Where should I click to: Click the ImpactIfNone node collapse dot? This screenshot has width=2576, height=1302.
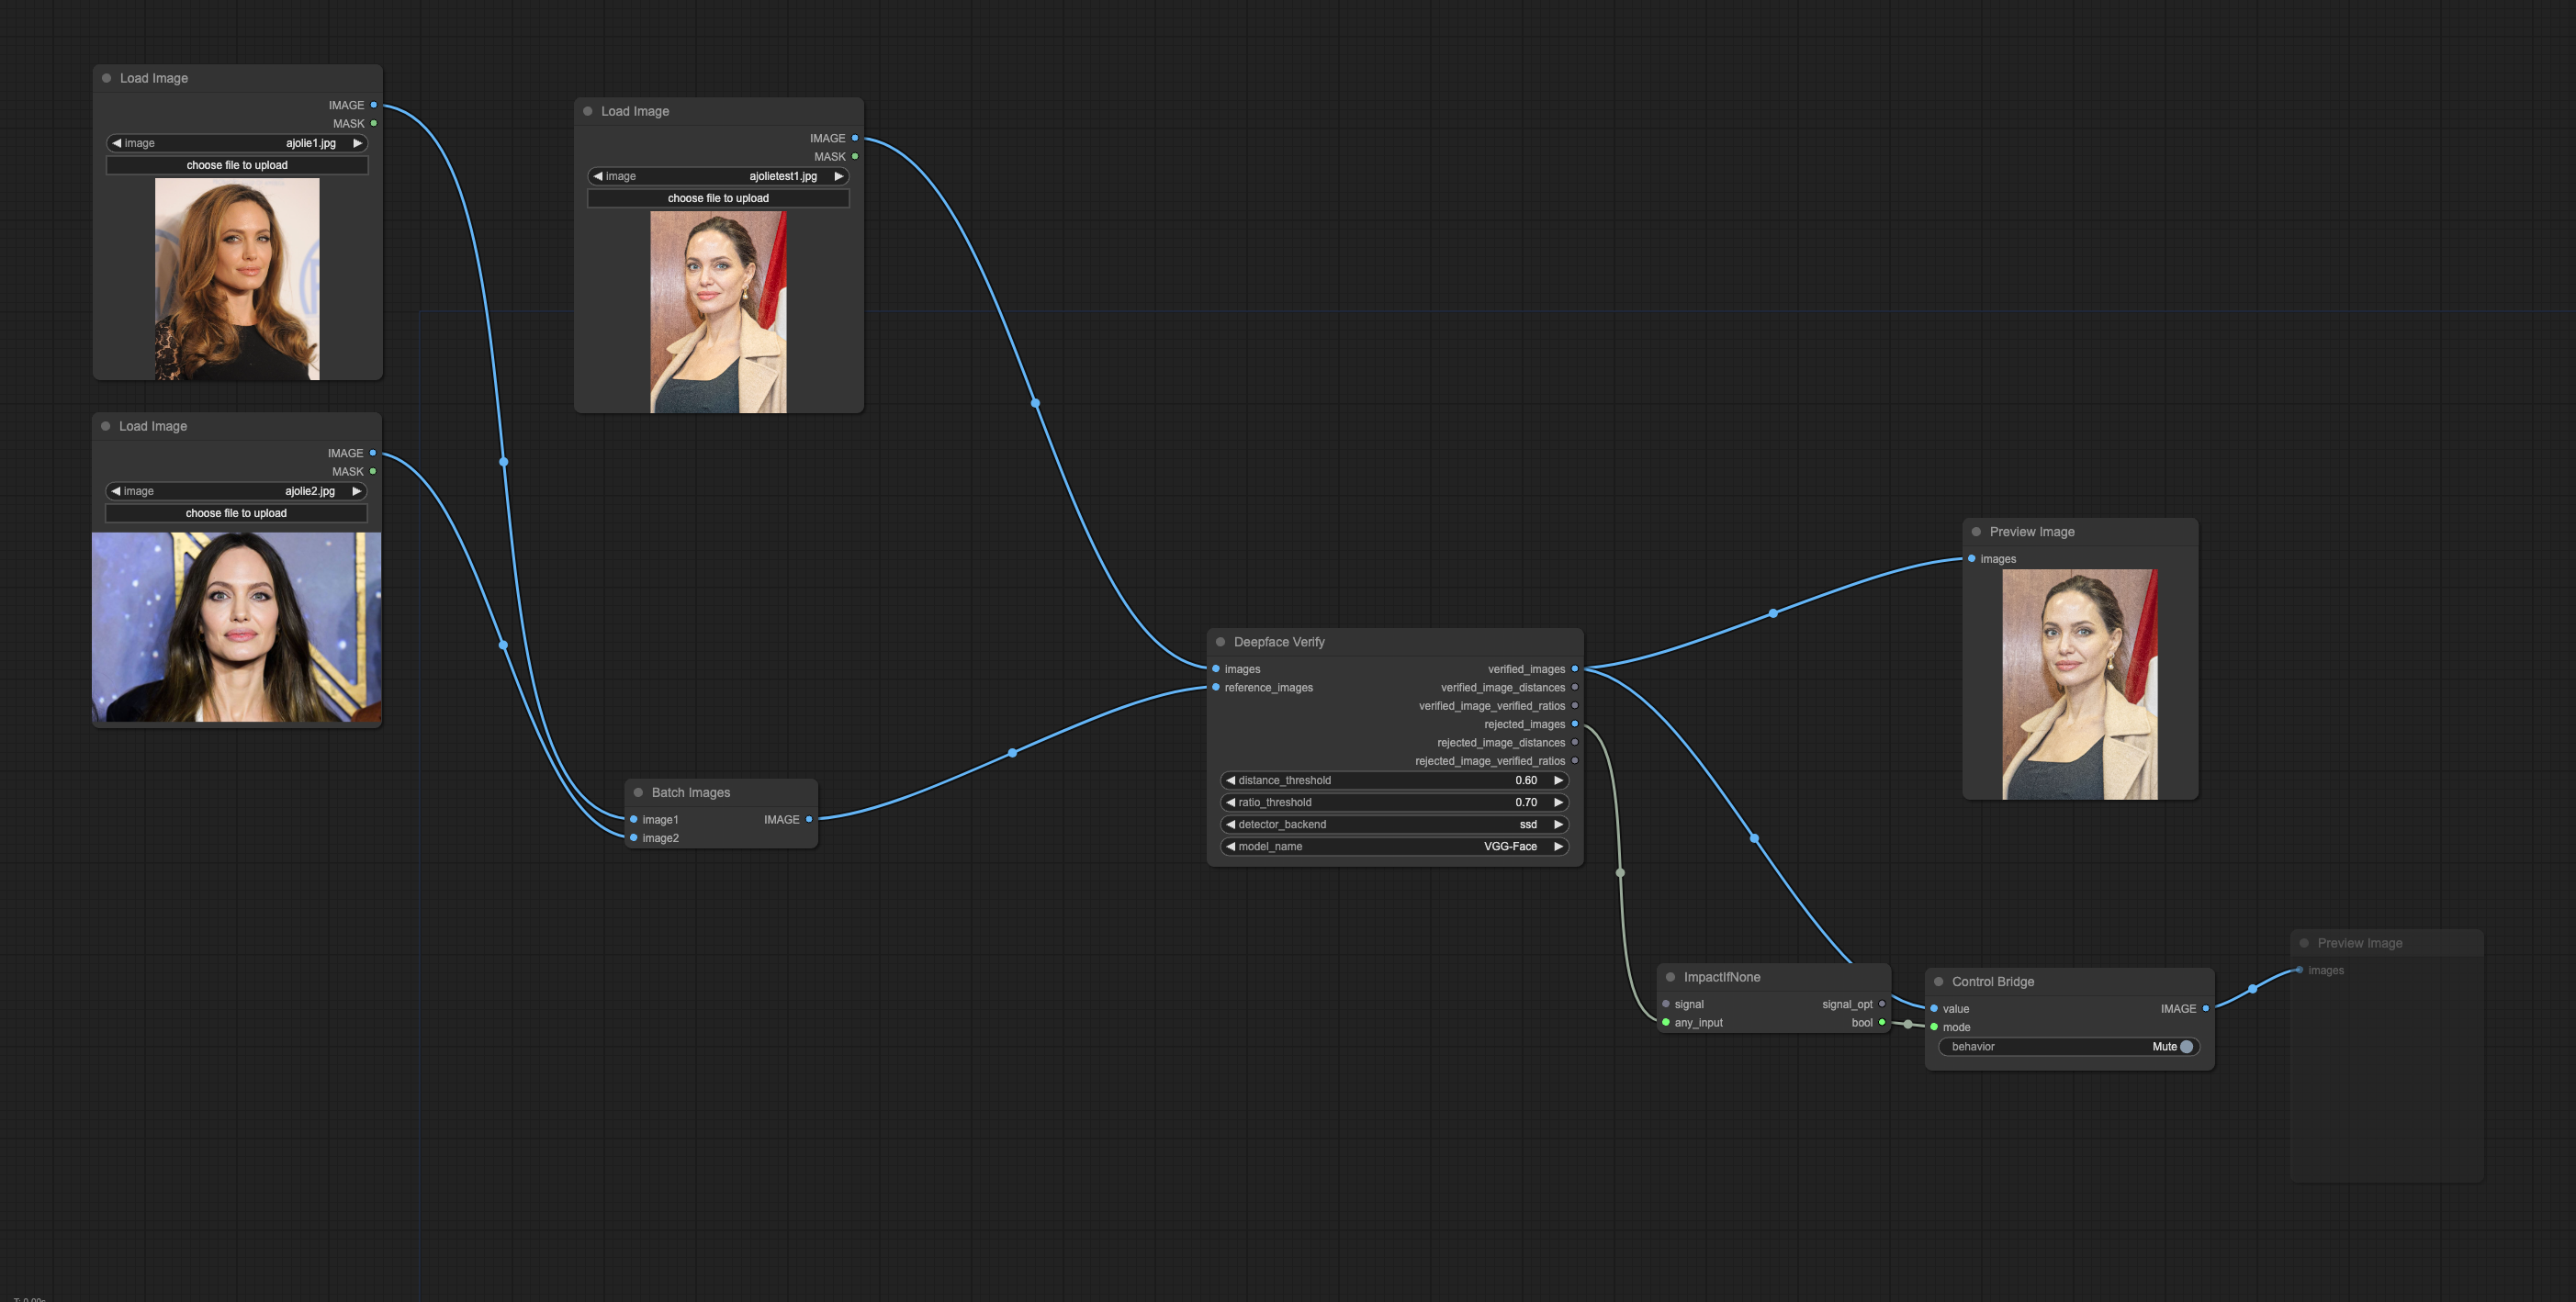click(1670, 977)
